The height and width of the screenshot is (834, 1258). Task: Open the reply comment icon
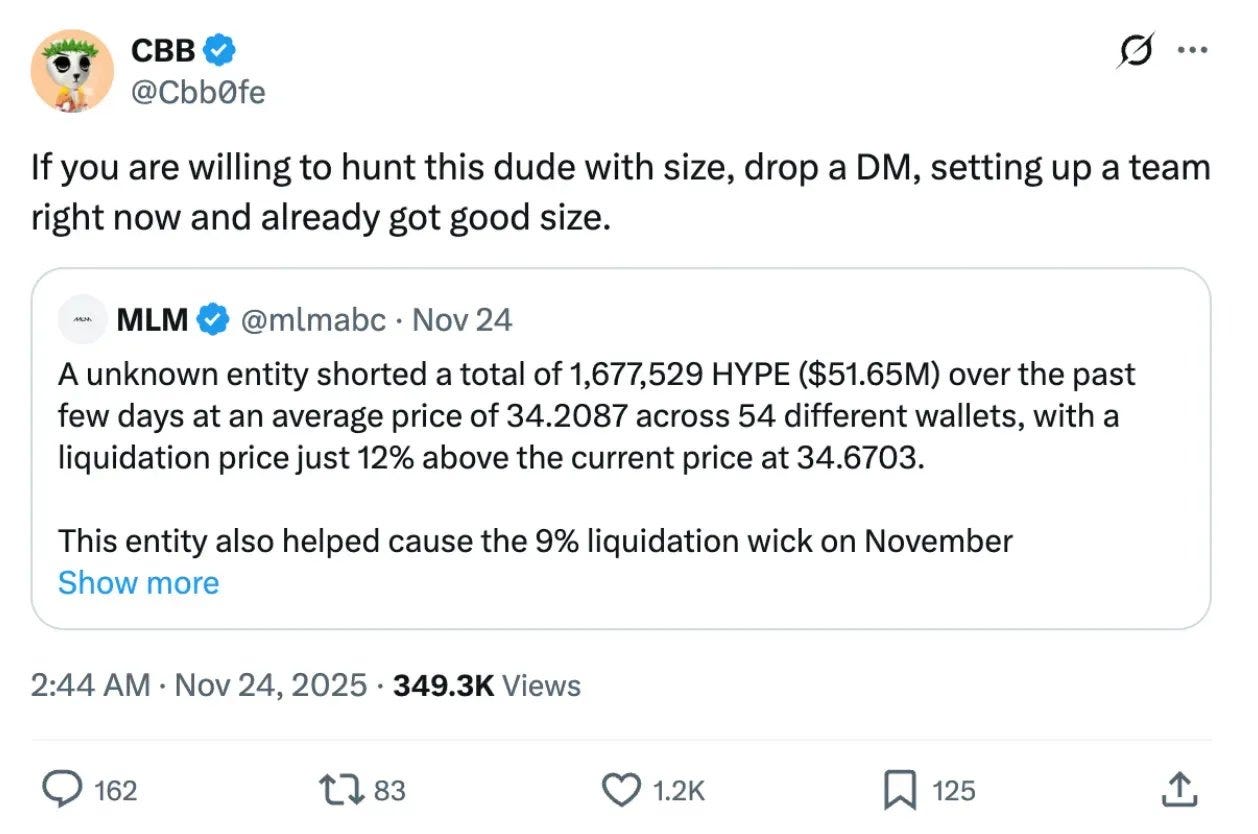pos(65,790)
